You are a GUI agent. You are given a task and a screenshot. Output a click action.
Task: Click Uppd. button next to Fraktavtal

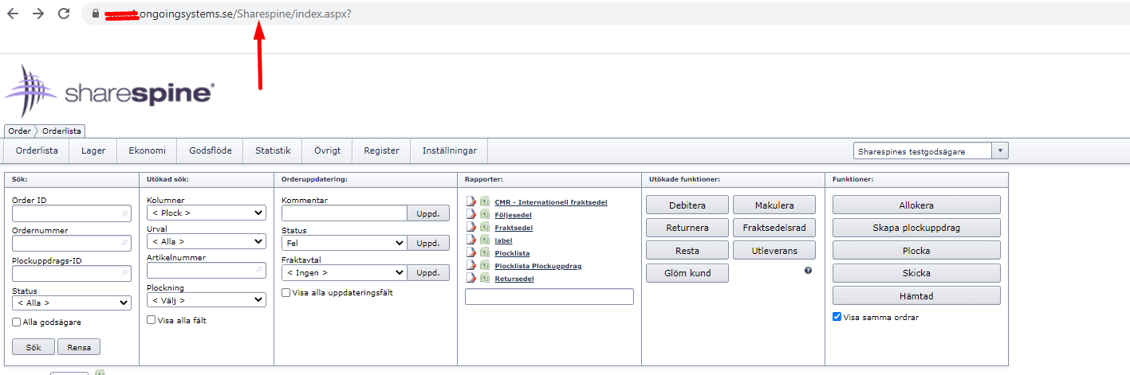(429, 273)
